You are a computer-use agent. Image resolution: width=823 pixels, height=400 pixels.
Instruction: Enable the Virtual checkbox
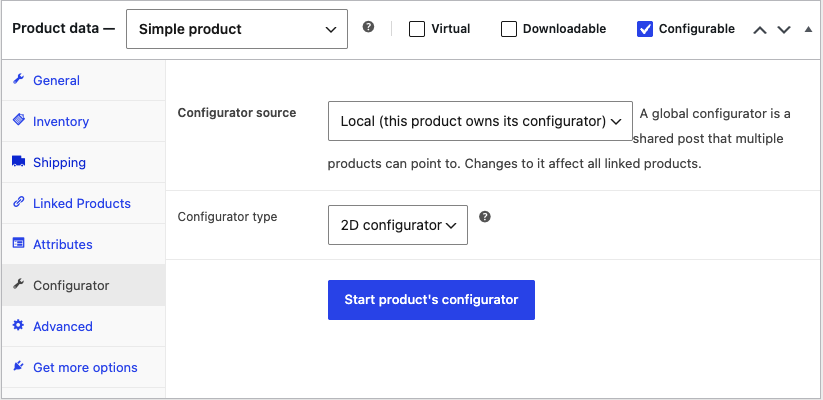tap(417, 29)
